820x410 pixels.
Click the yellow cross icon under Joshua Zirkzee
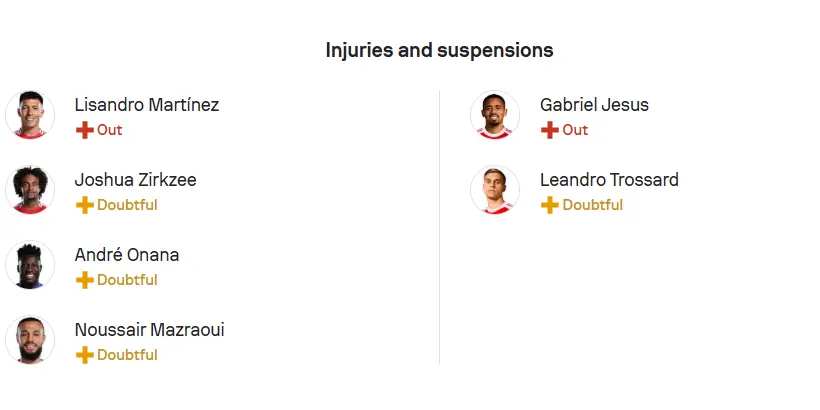pyautogui.click(x=85, y=205)
